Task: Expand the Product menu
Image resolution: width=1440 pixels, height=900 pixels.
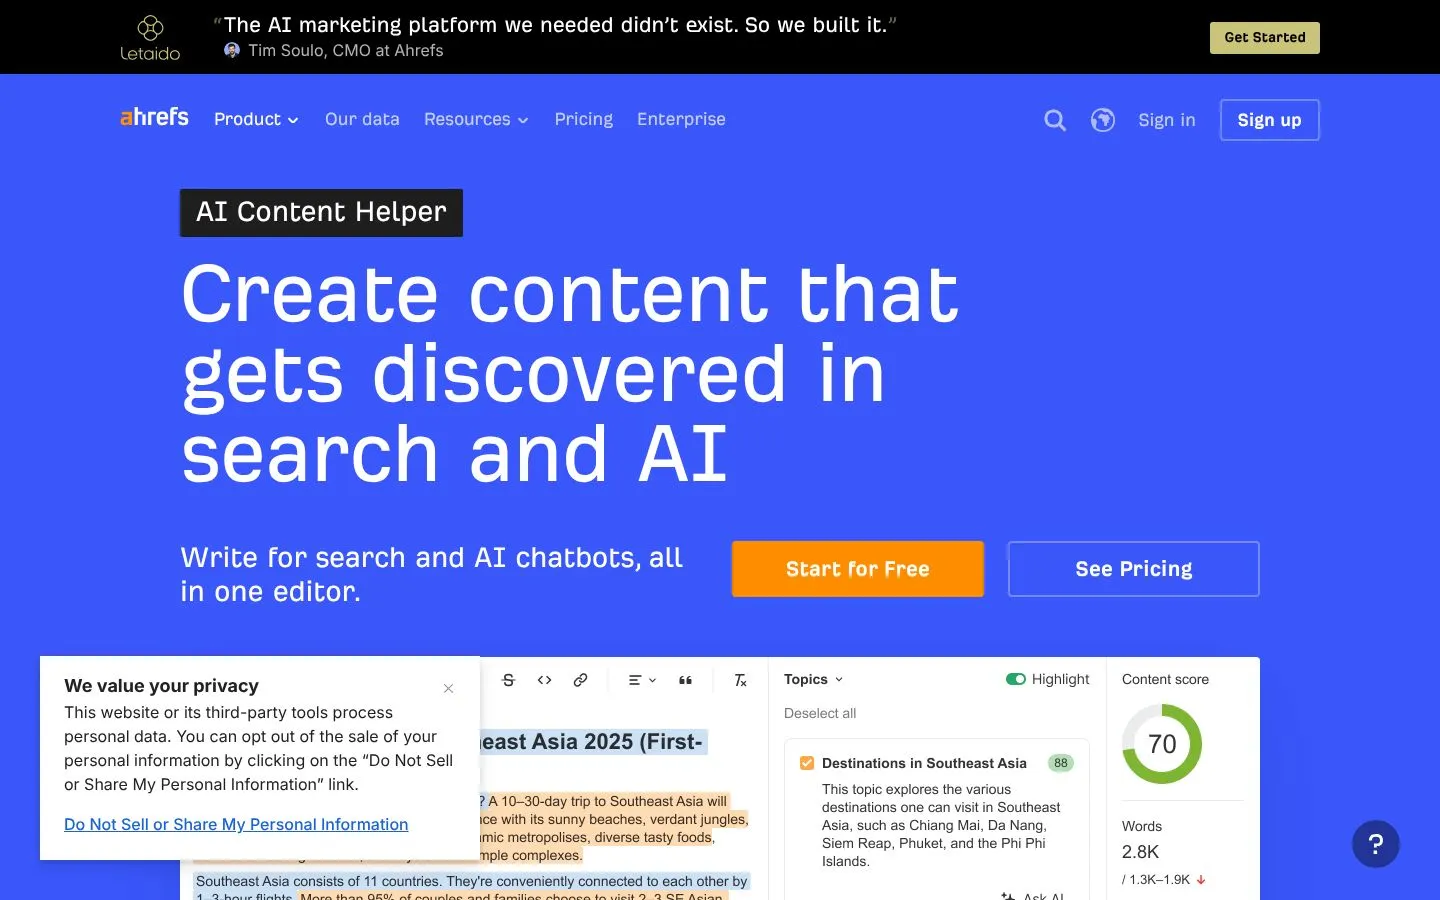Action: [x=256, y=119]
